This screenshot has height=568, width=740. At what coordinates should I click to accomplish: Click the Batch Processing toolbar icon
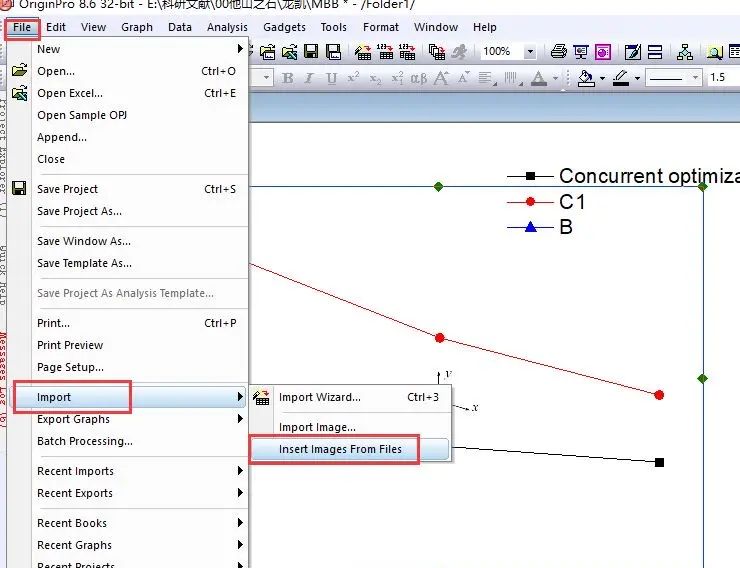437,52
